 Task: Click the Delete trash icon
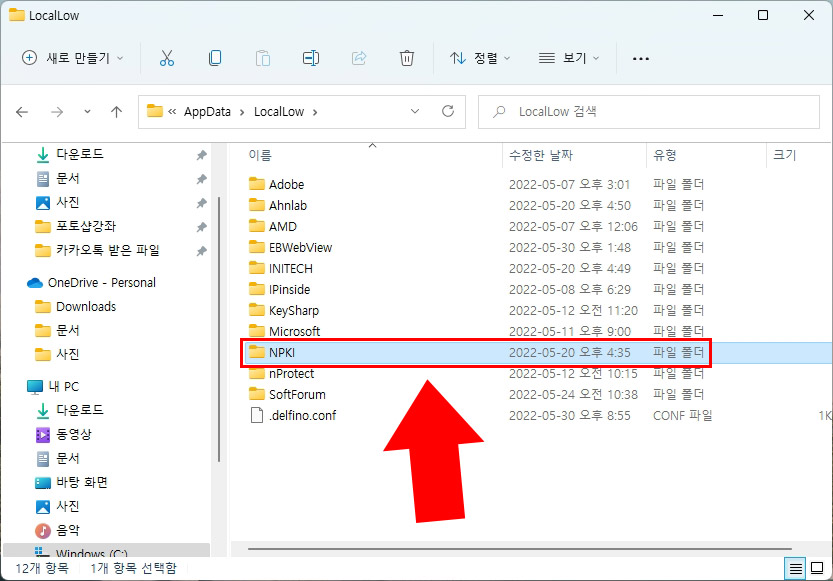click(x=407, y=58)
